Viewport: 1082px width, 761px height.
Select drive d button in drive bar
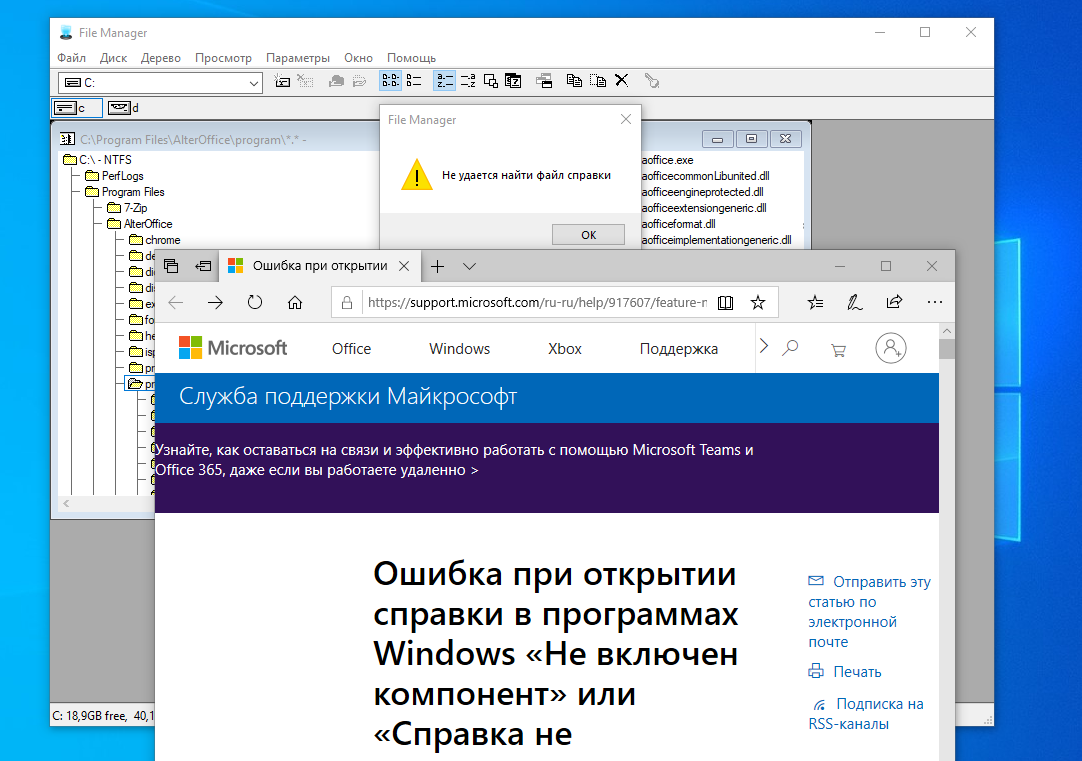[124, 108]
